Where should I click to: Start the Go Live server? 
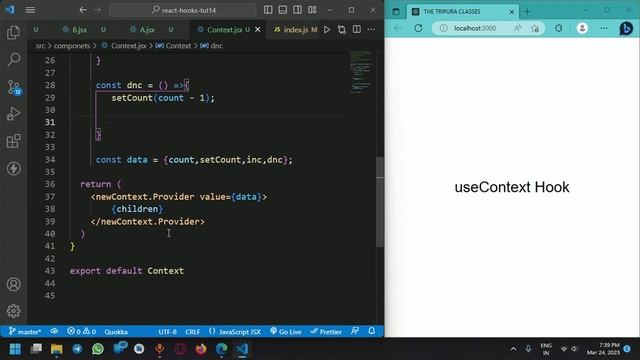pos(286,331)
